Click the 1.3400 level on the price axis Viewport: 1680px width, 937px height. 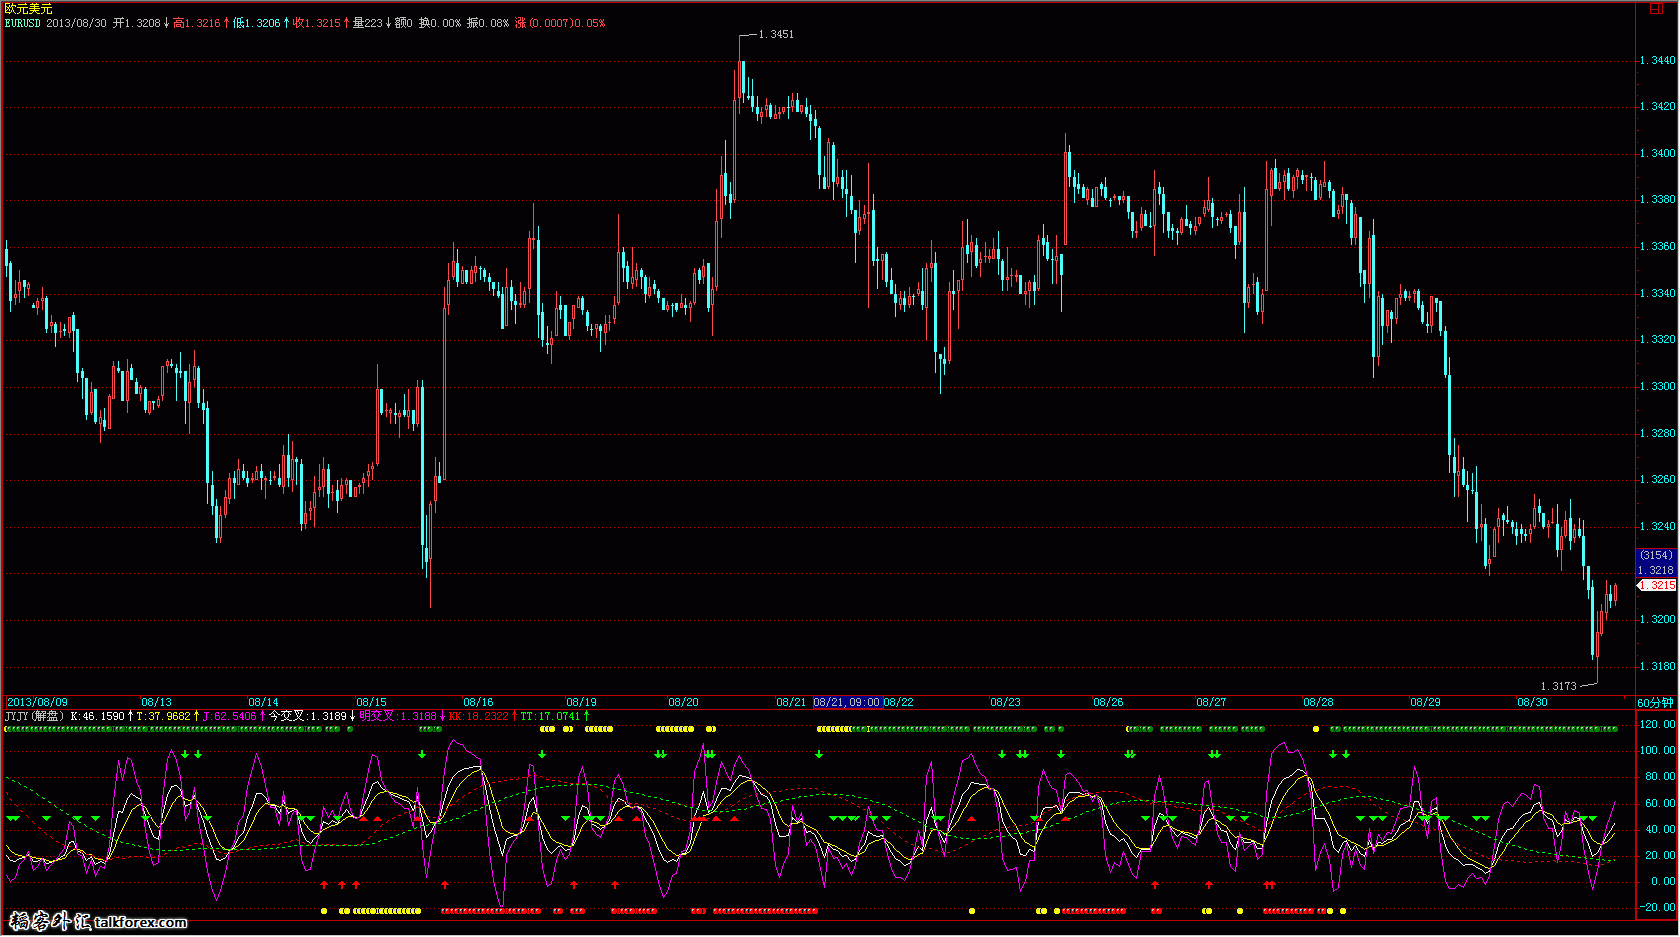pos(1657,153)
